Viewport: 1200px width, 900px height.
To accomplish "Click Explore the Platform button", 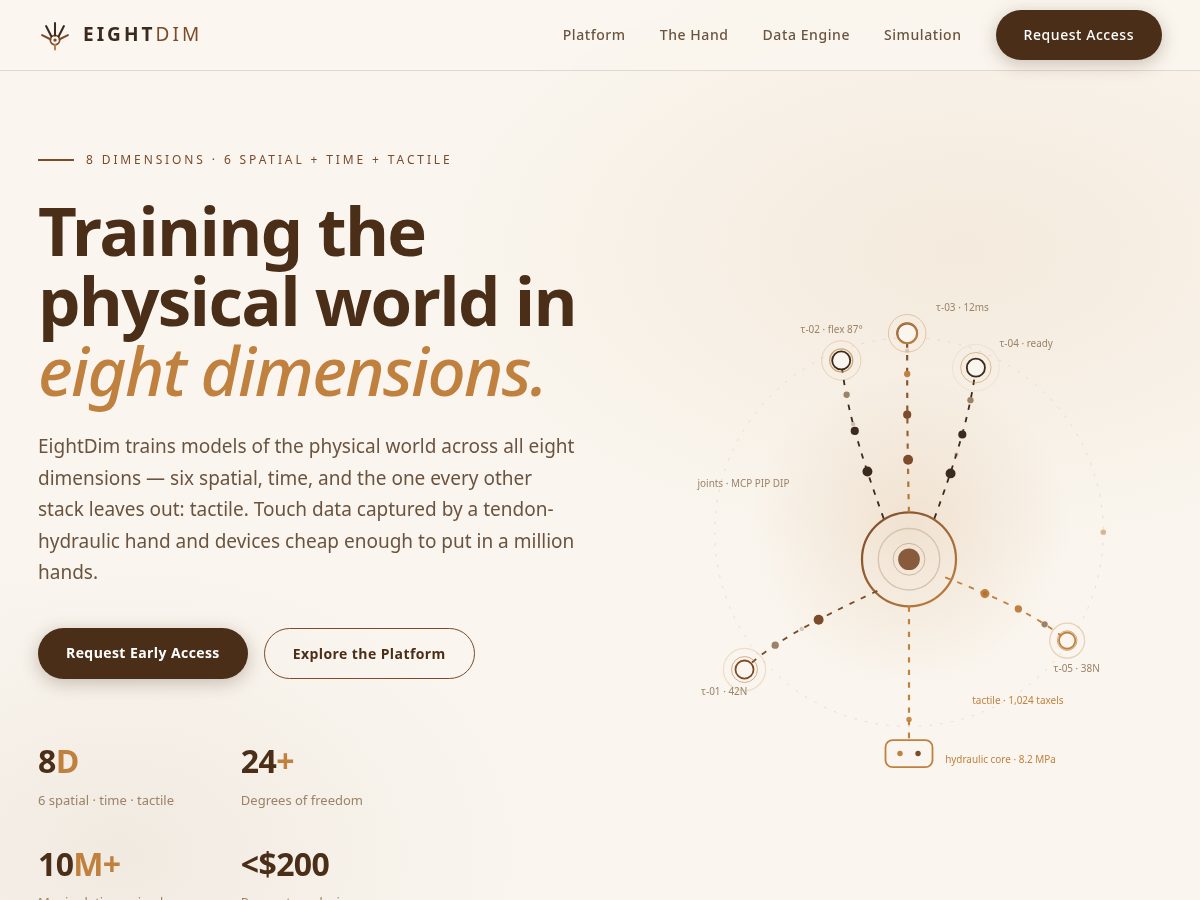I will (369, 653).
